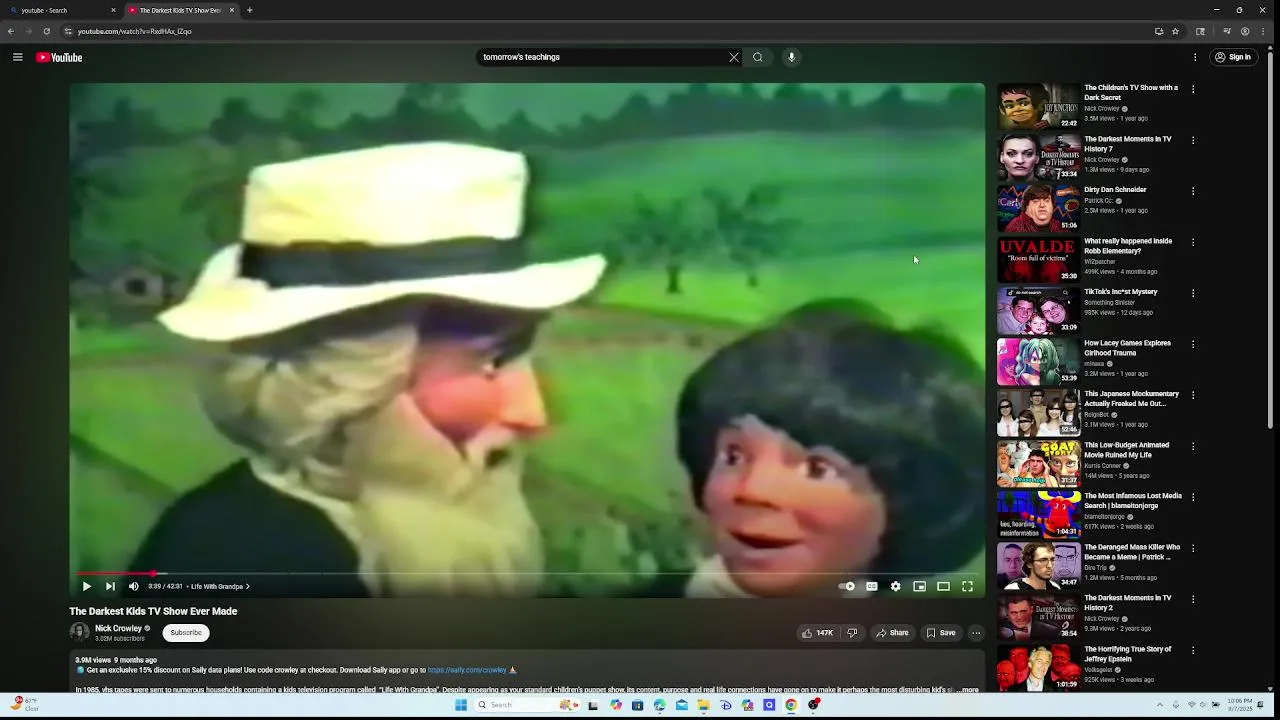1280x720 pixels.
Task: Open 'The Children's TV Show with a Dark Secret'
Action: [1131, 92]
